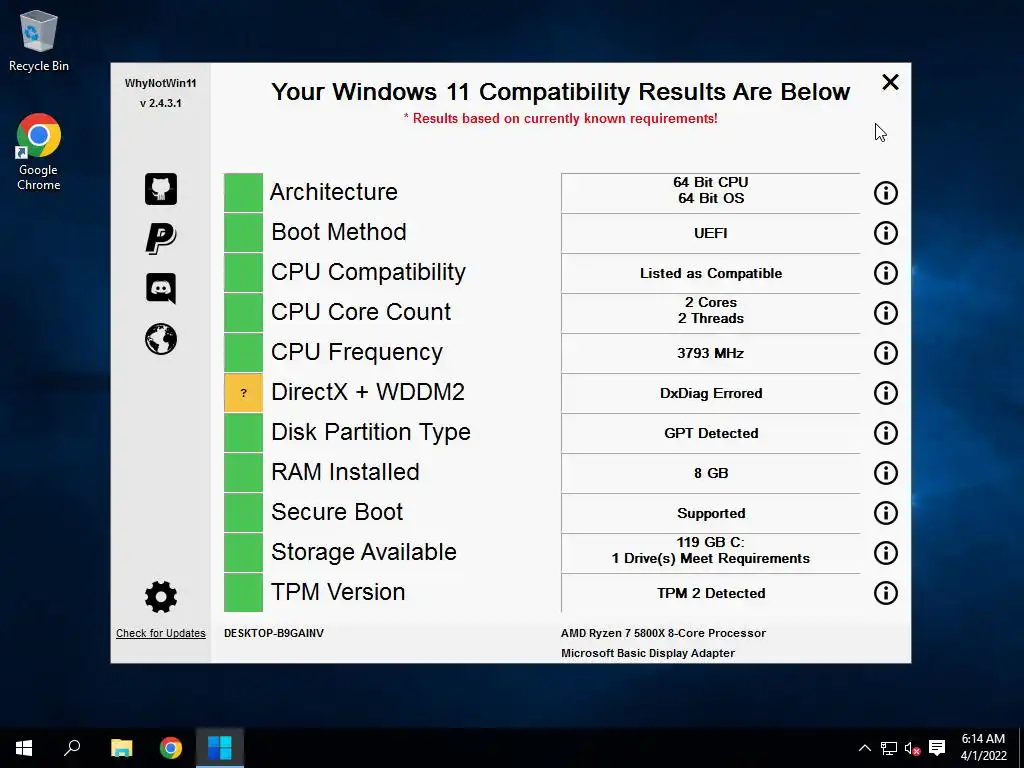Show info for RAM Installed
Image resolution: width=1024 pixels, height=768 pixels.
886,473
